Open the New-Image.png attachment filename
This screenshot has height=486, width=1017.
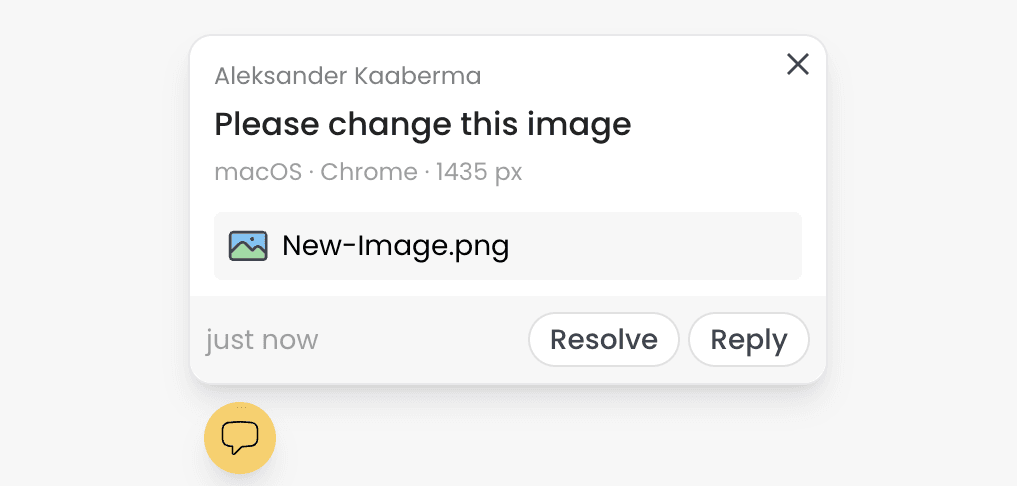point(395,245)
